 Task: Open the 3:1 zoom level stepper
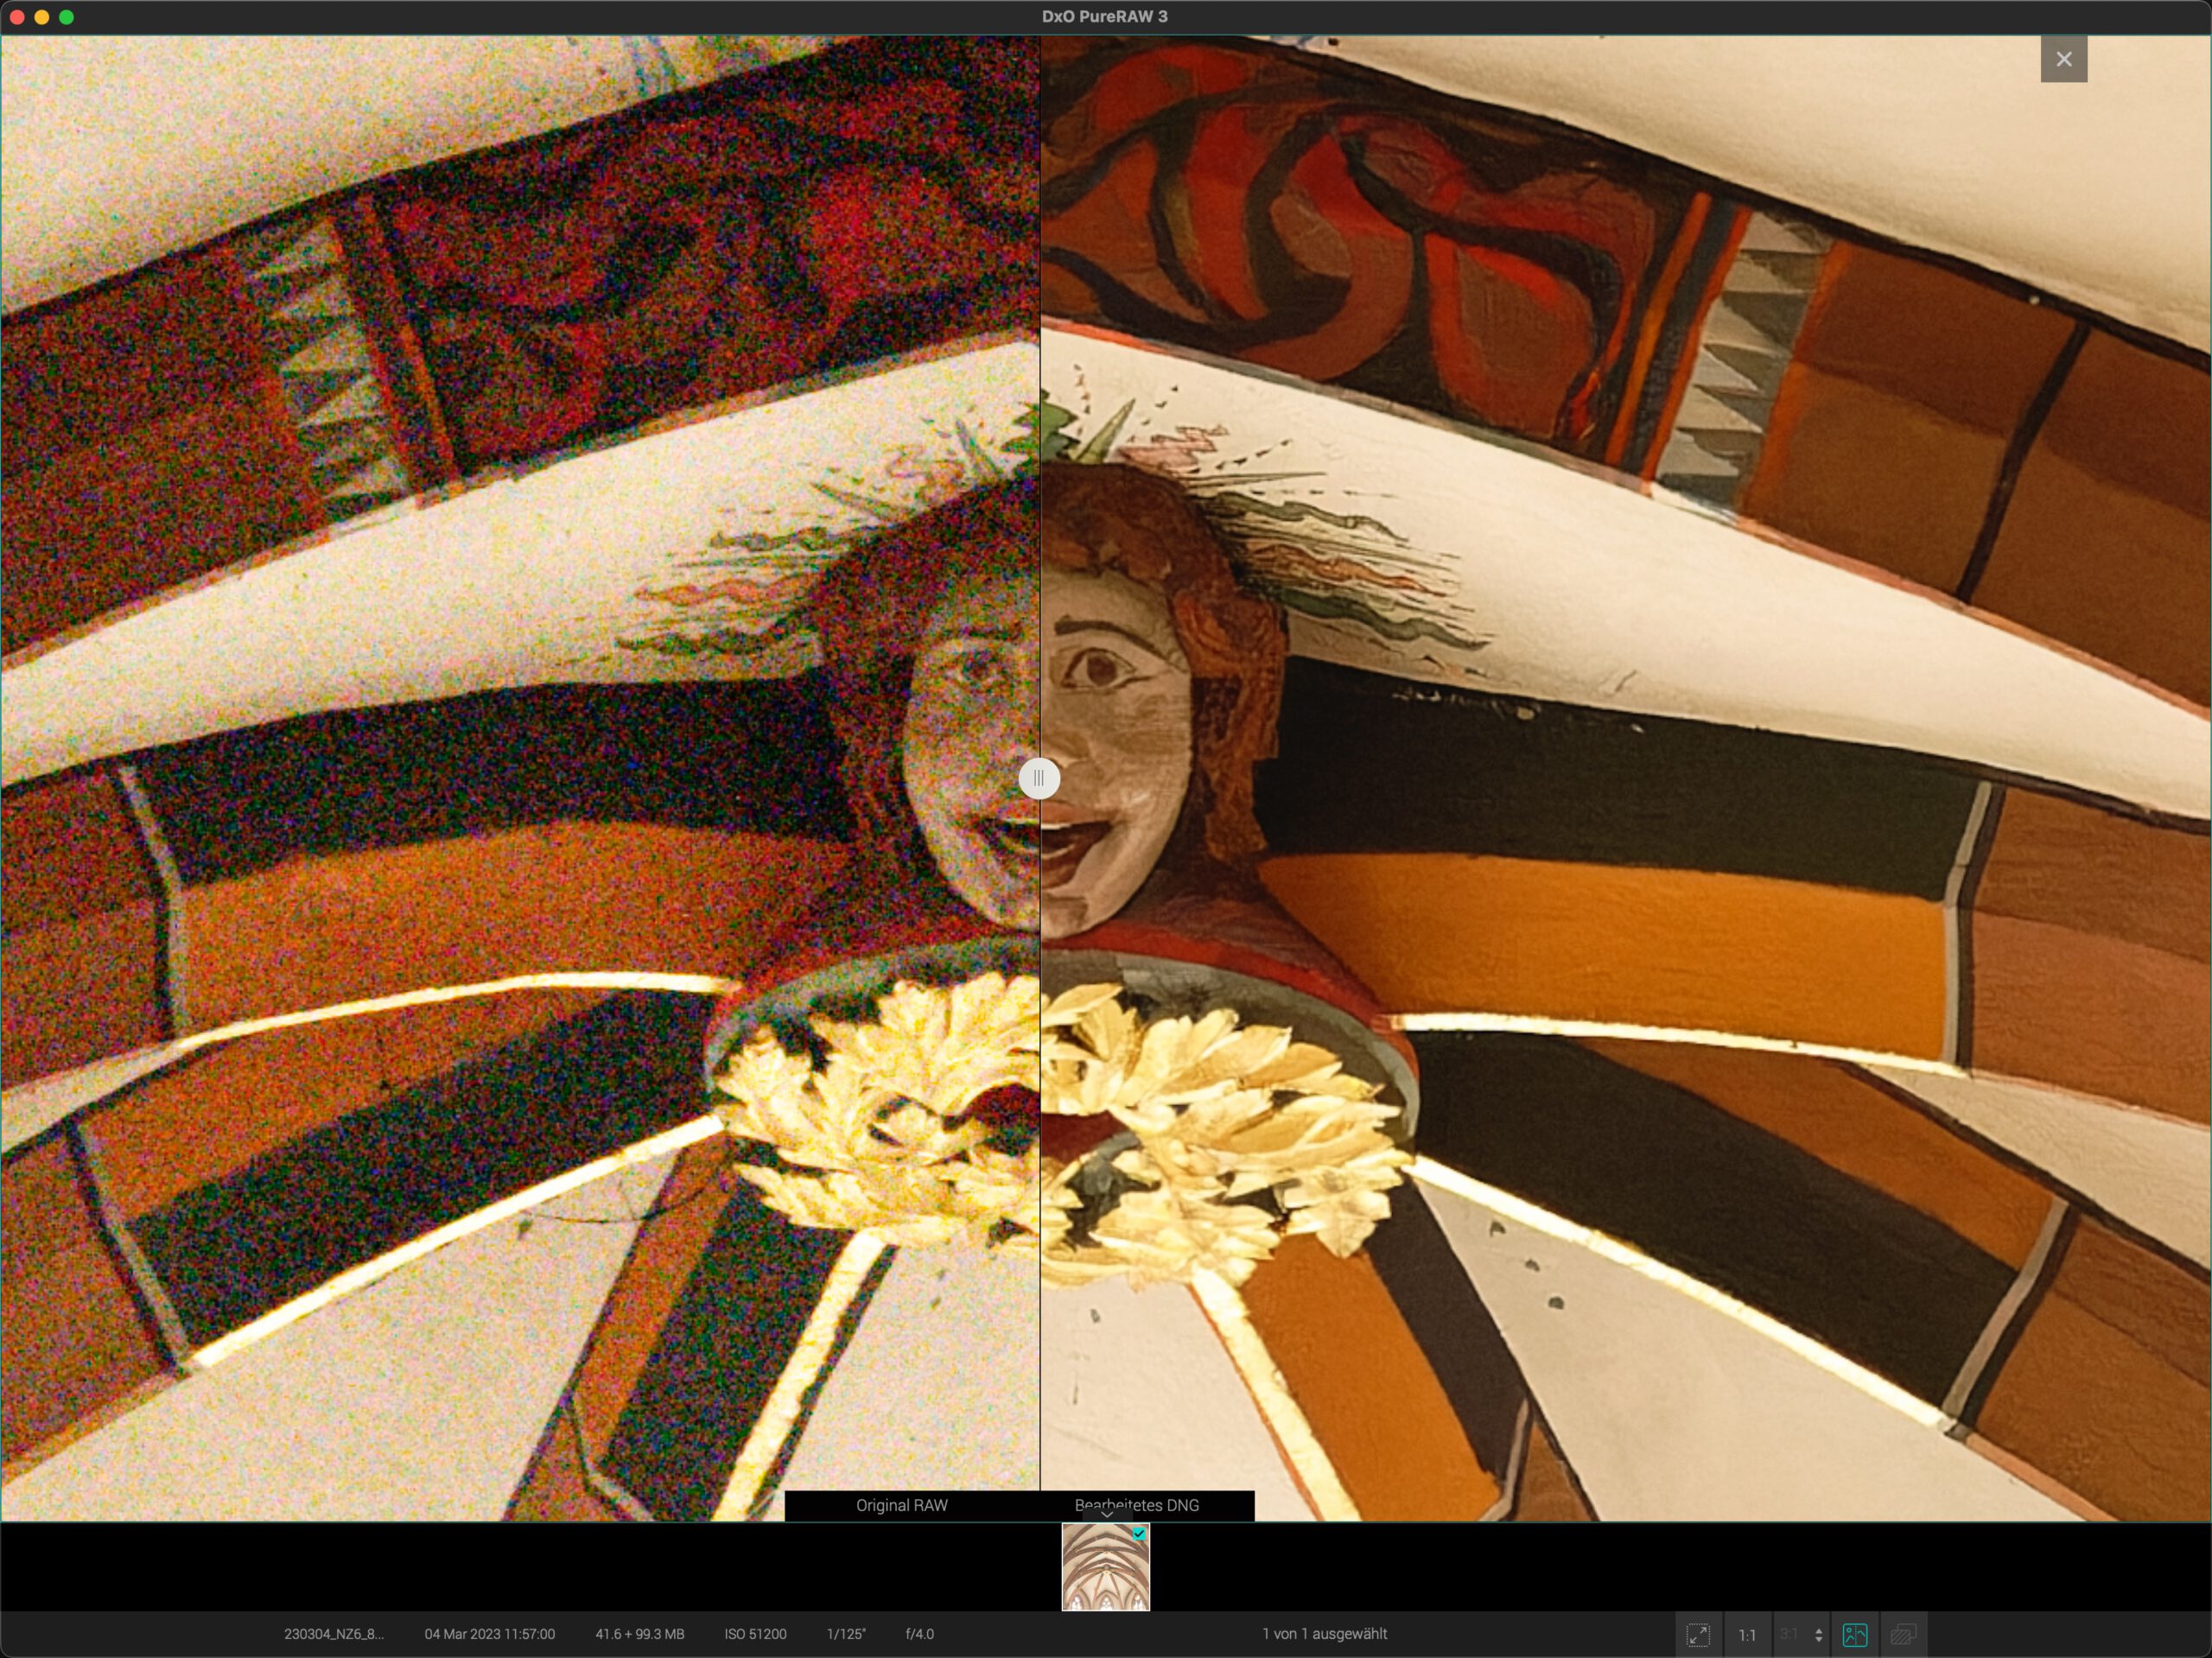pos(1818,1635)
